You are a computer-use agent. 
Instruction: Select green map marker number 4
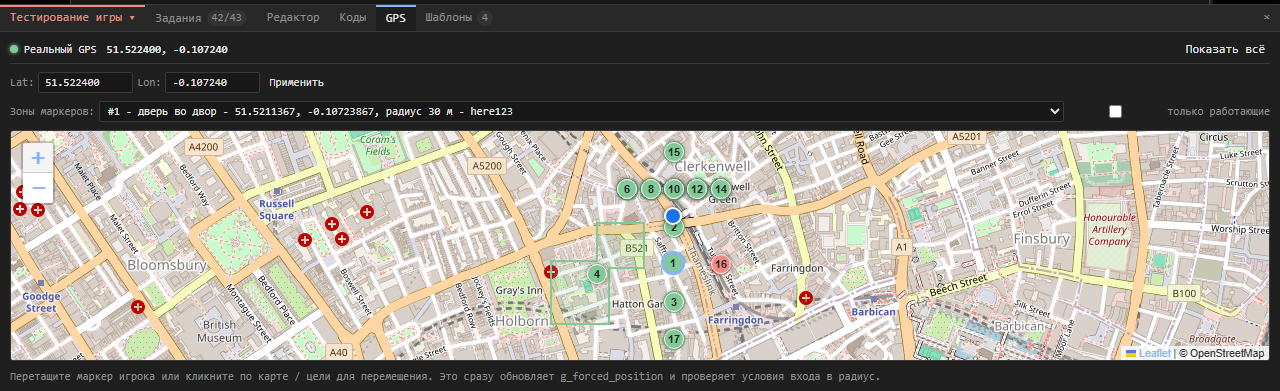coord(596,273)
